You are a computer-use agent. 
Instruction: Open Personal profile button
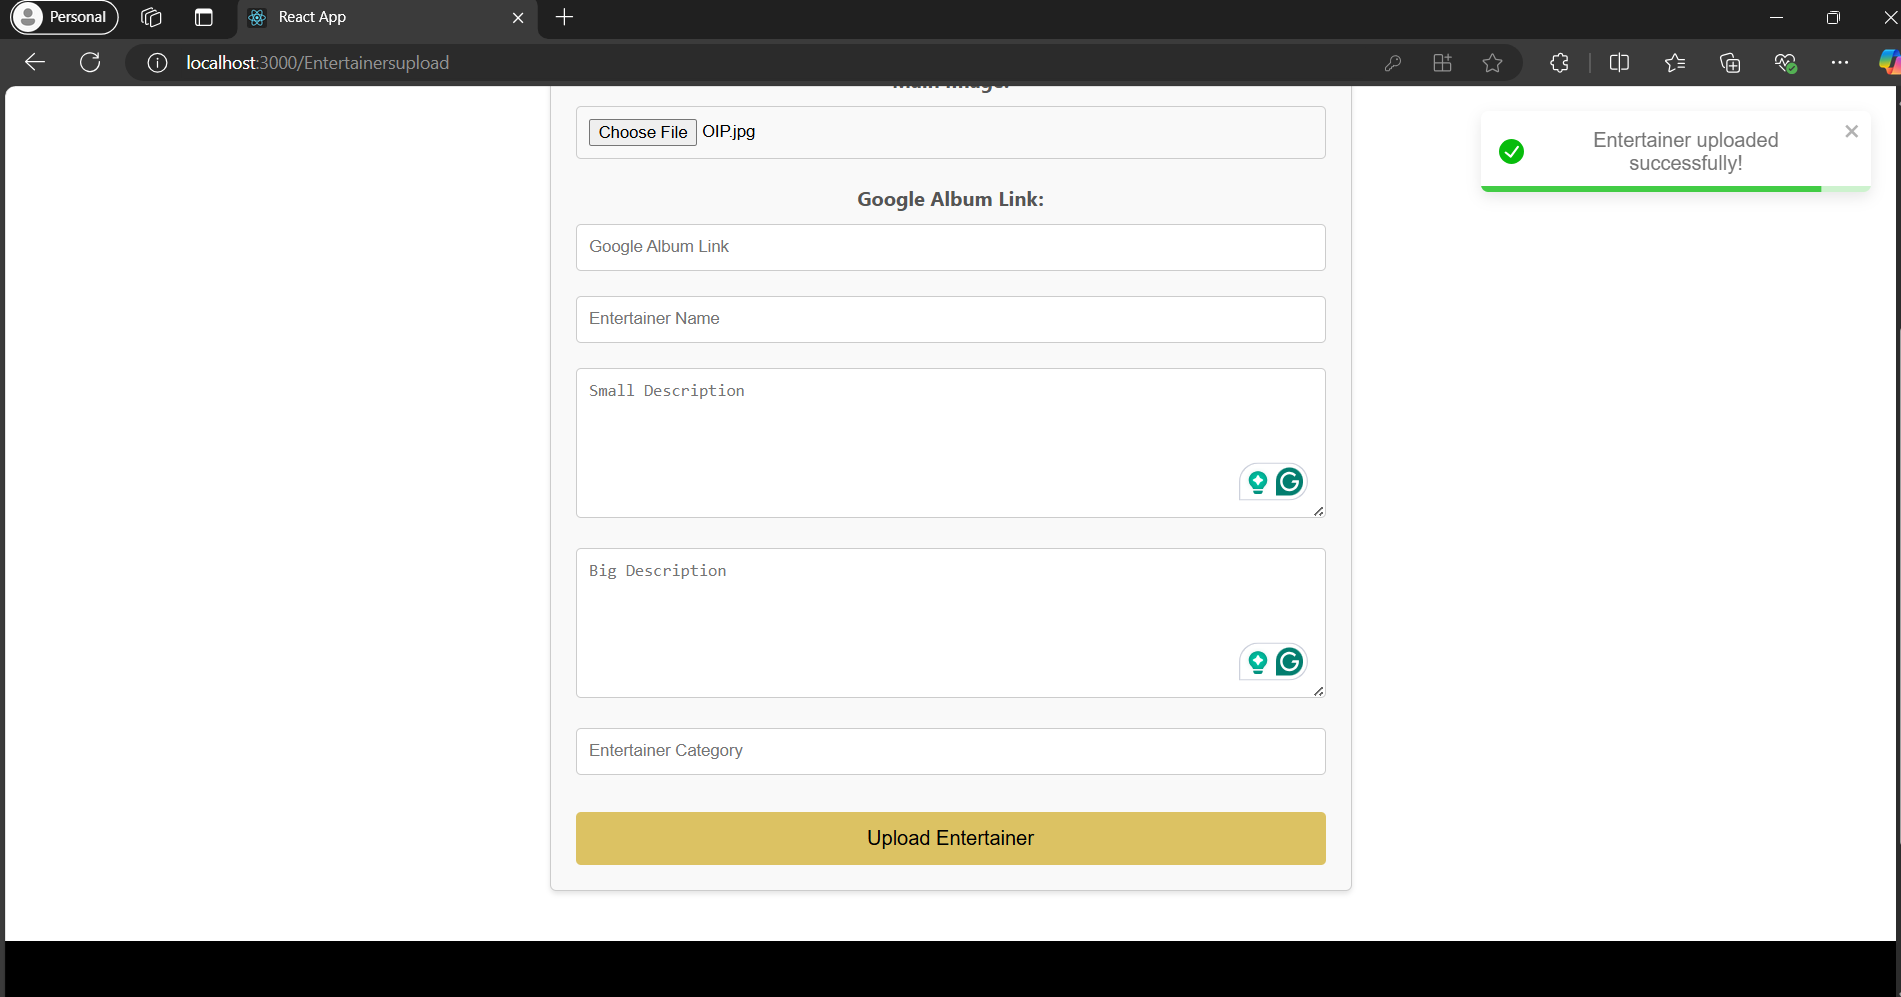pyautogui.click(x=64, y=17)
